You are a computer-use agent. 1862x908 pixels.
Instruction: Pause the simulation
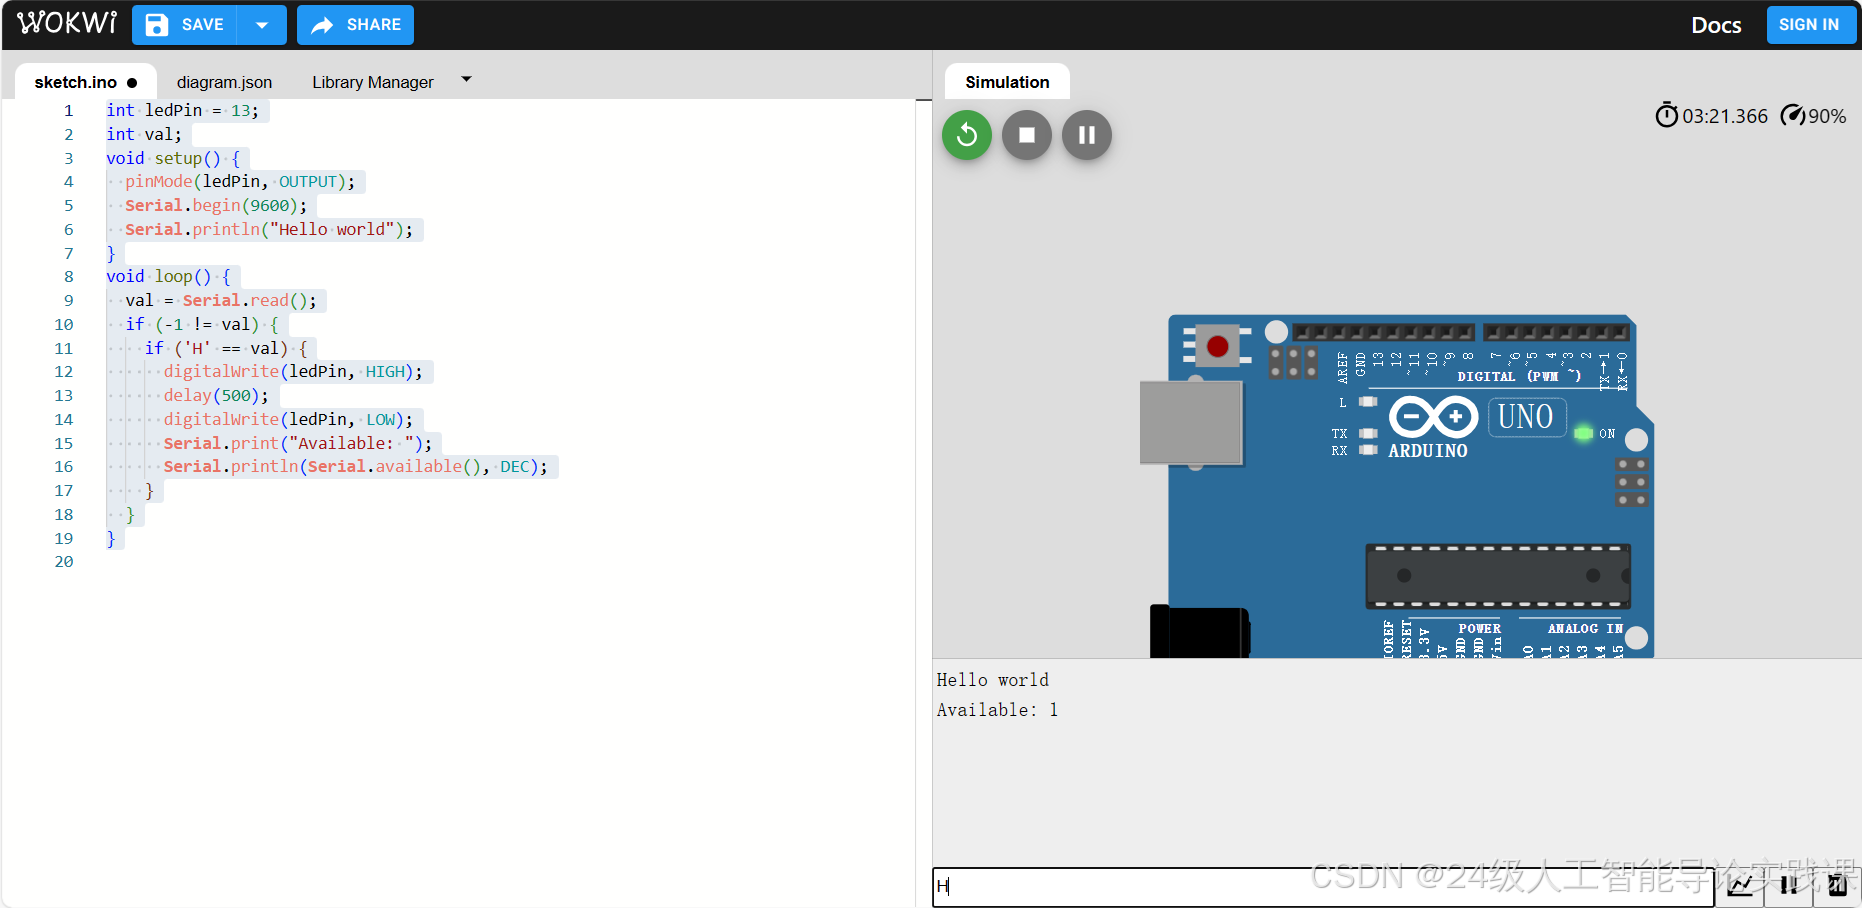point(1086,135)
